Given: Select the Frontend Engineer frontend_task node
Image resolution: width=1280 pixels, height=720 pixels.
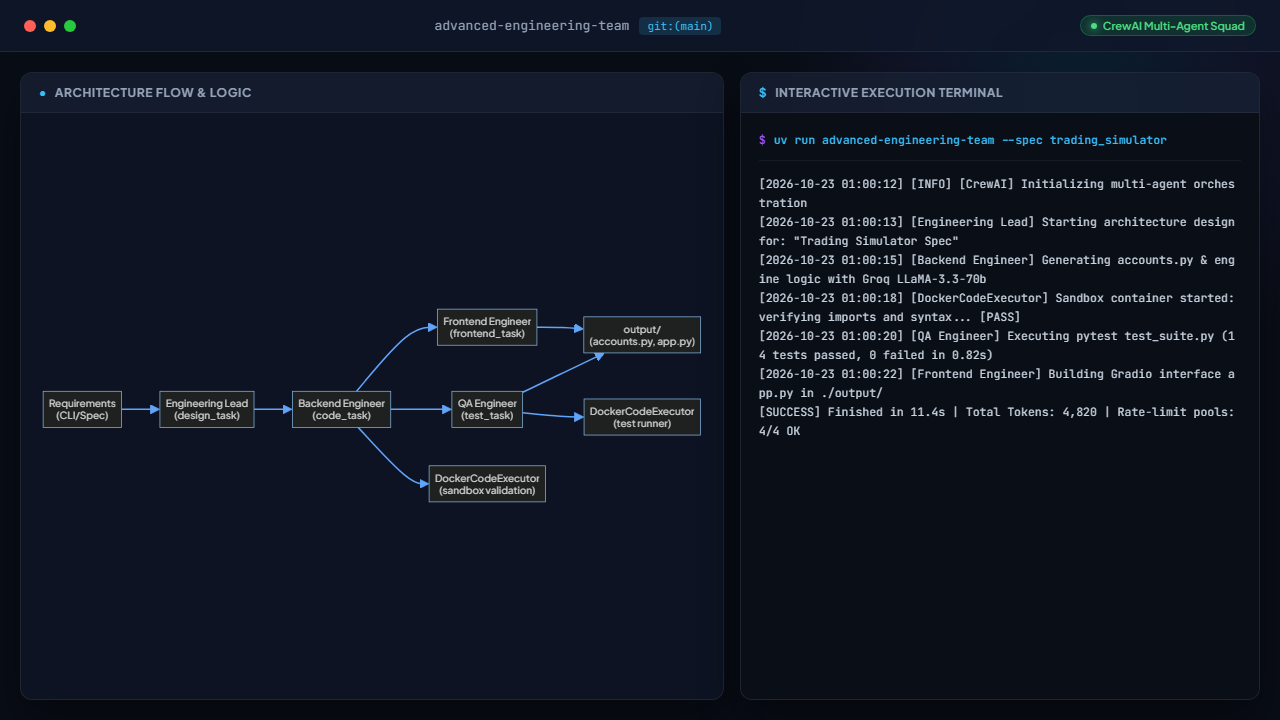Looking at the screenshot, I should (x=487, y=327).
